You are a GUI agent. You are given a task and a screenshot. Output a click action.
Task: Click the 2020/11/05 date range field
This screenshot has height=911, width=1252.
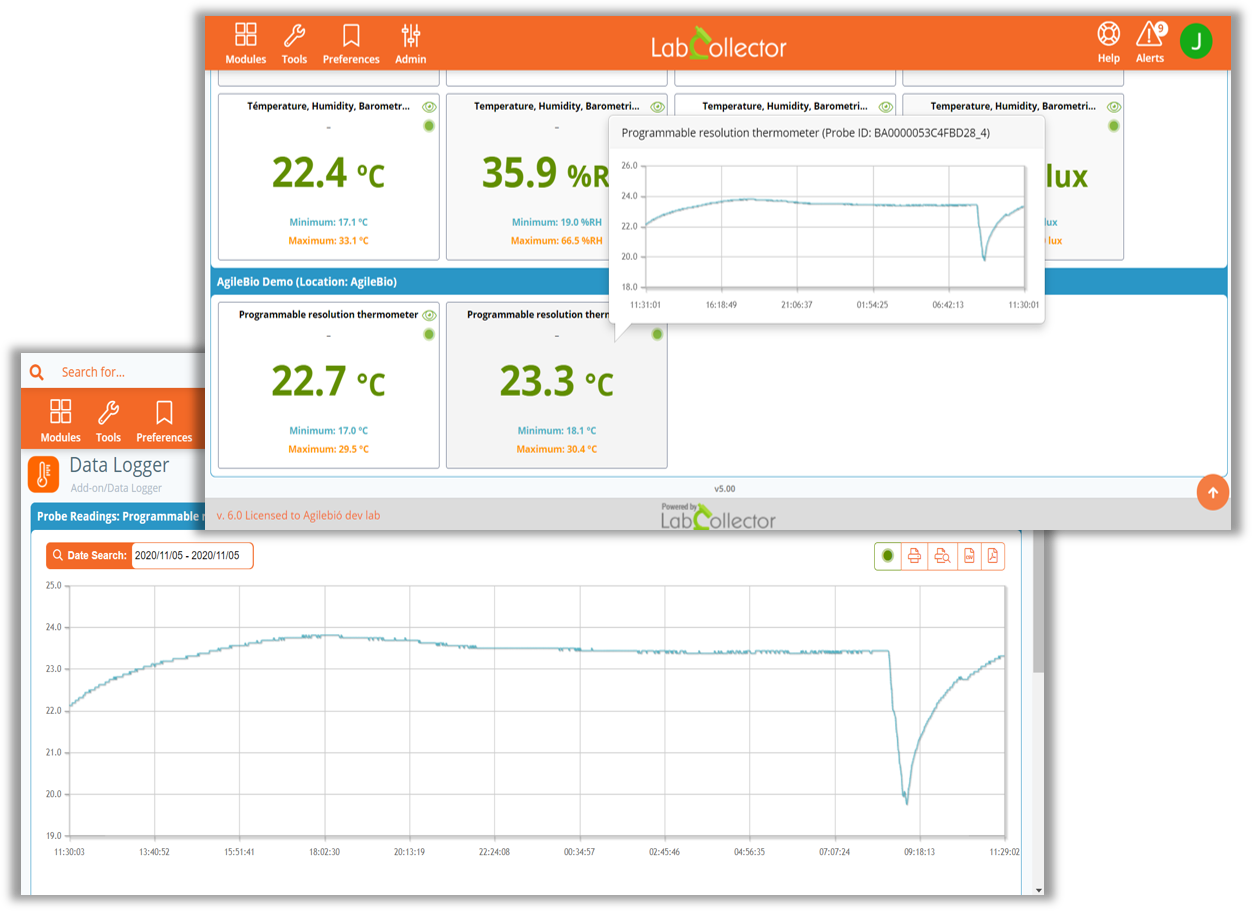(192, 555)
